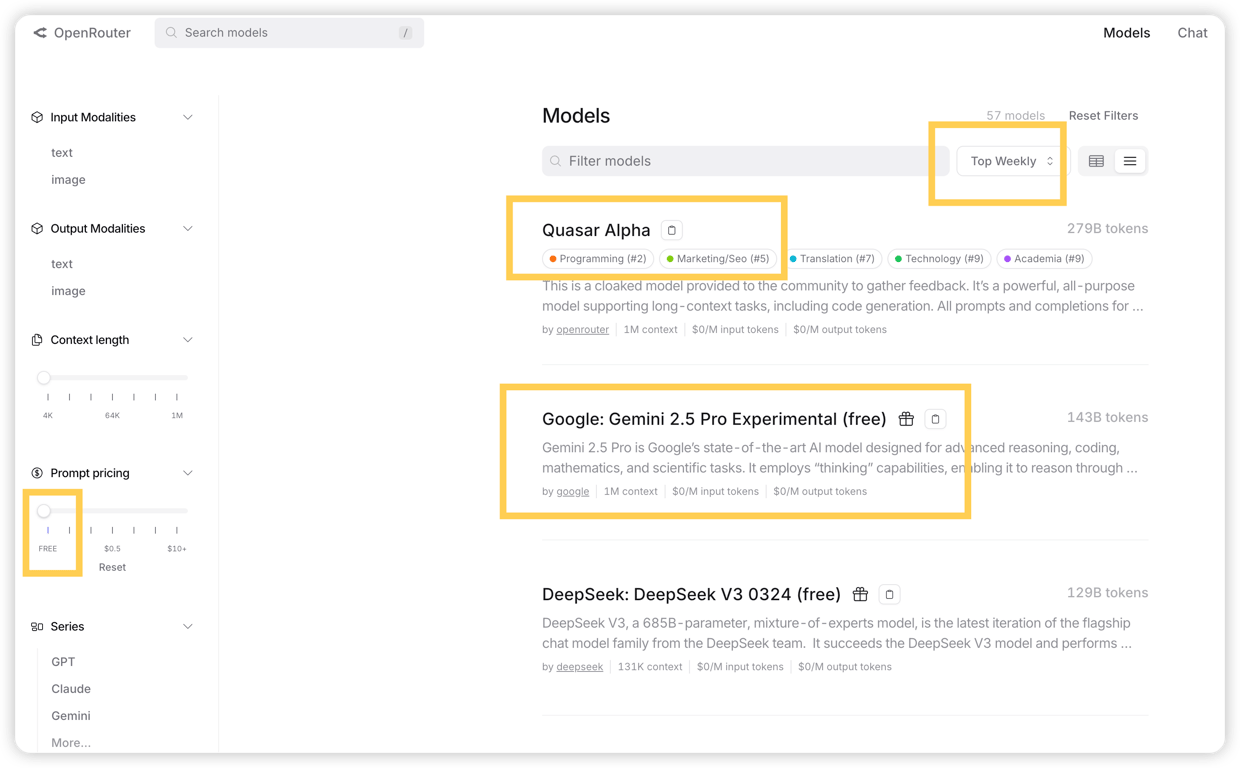The height and width of the screenshot is (768, 1240).
Task: Reset the Prompt pricing slider
Action: click(x=112, y=567)
